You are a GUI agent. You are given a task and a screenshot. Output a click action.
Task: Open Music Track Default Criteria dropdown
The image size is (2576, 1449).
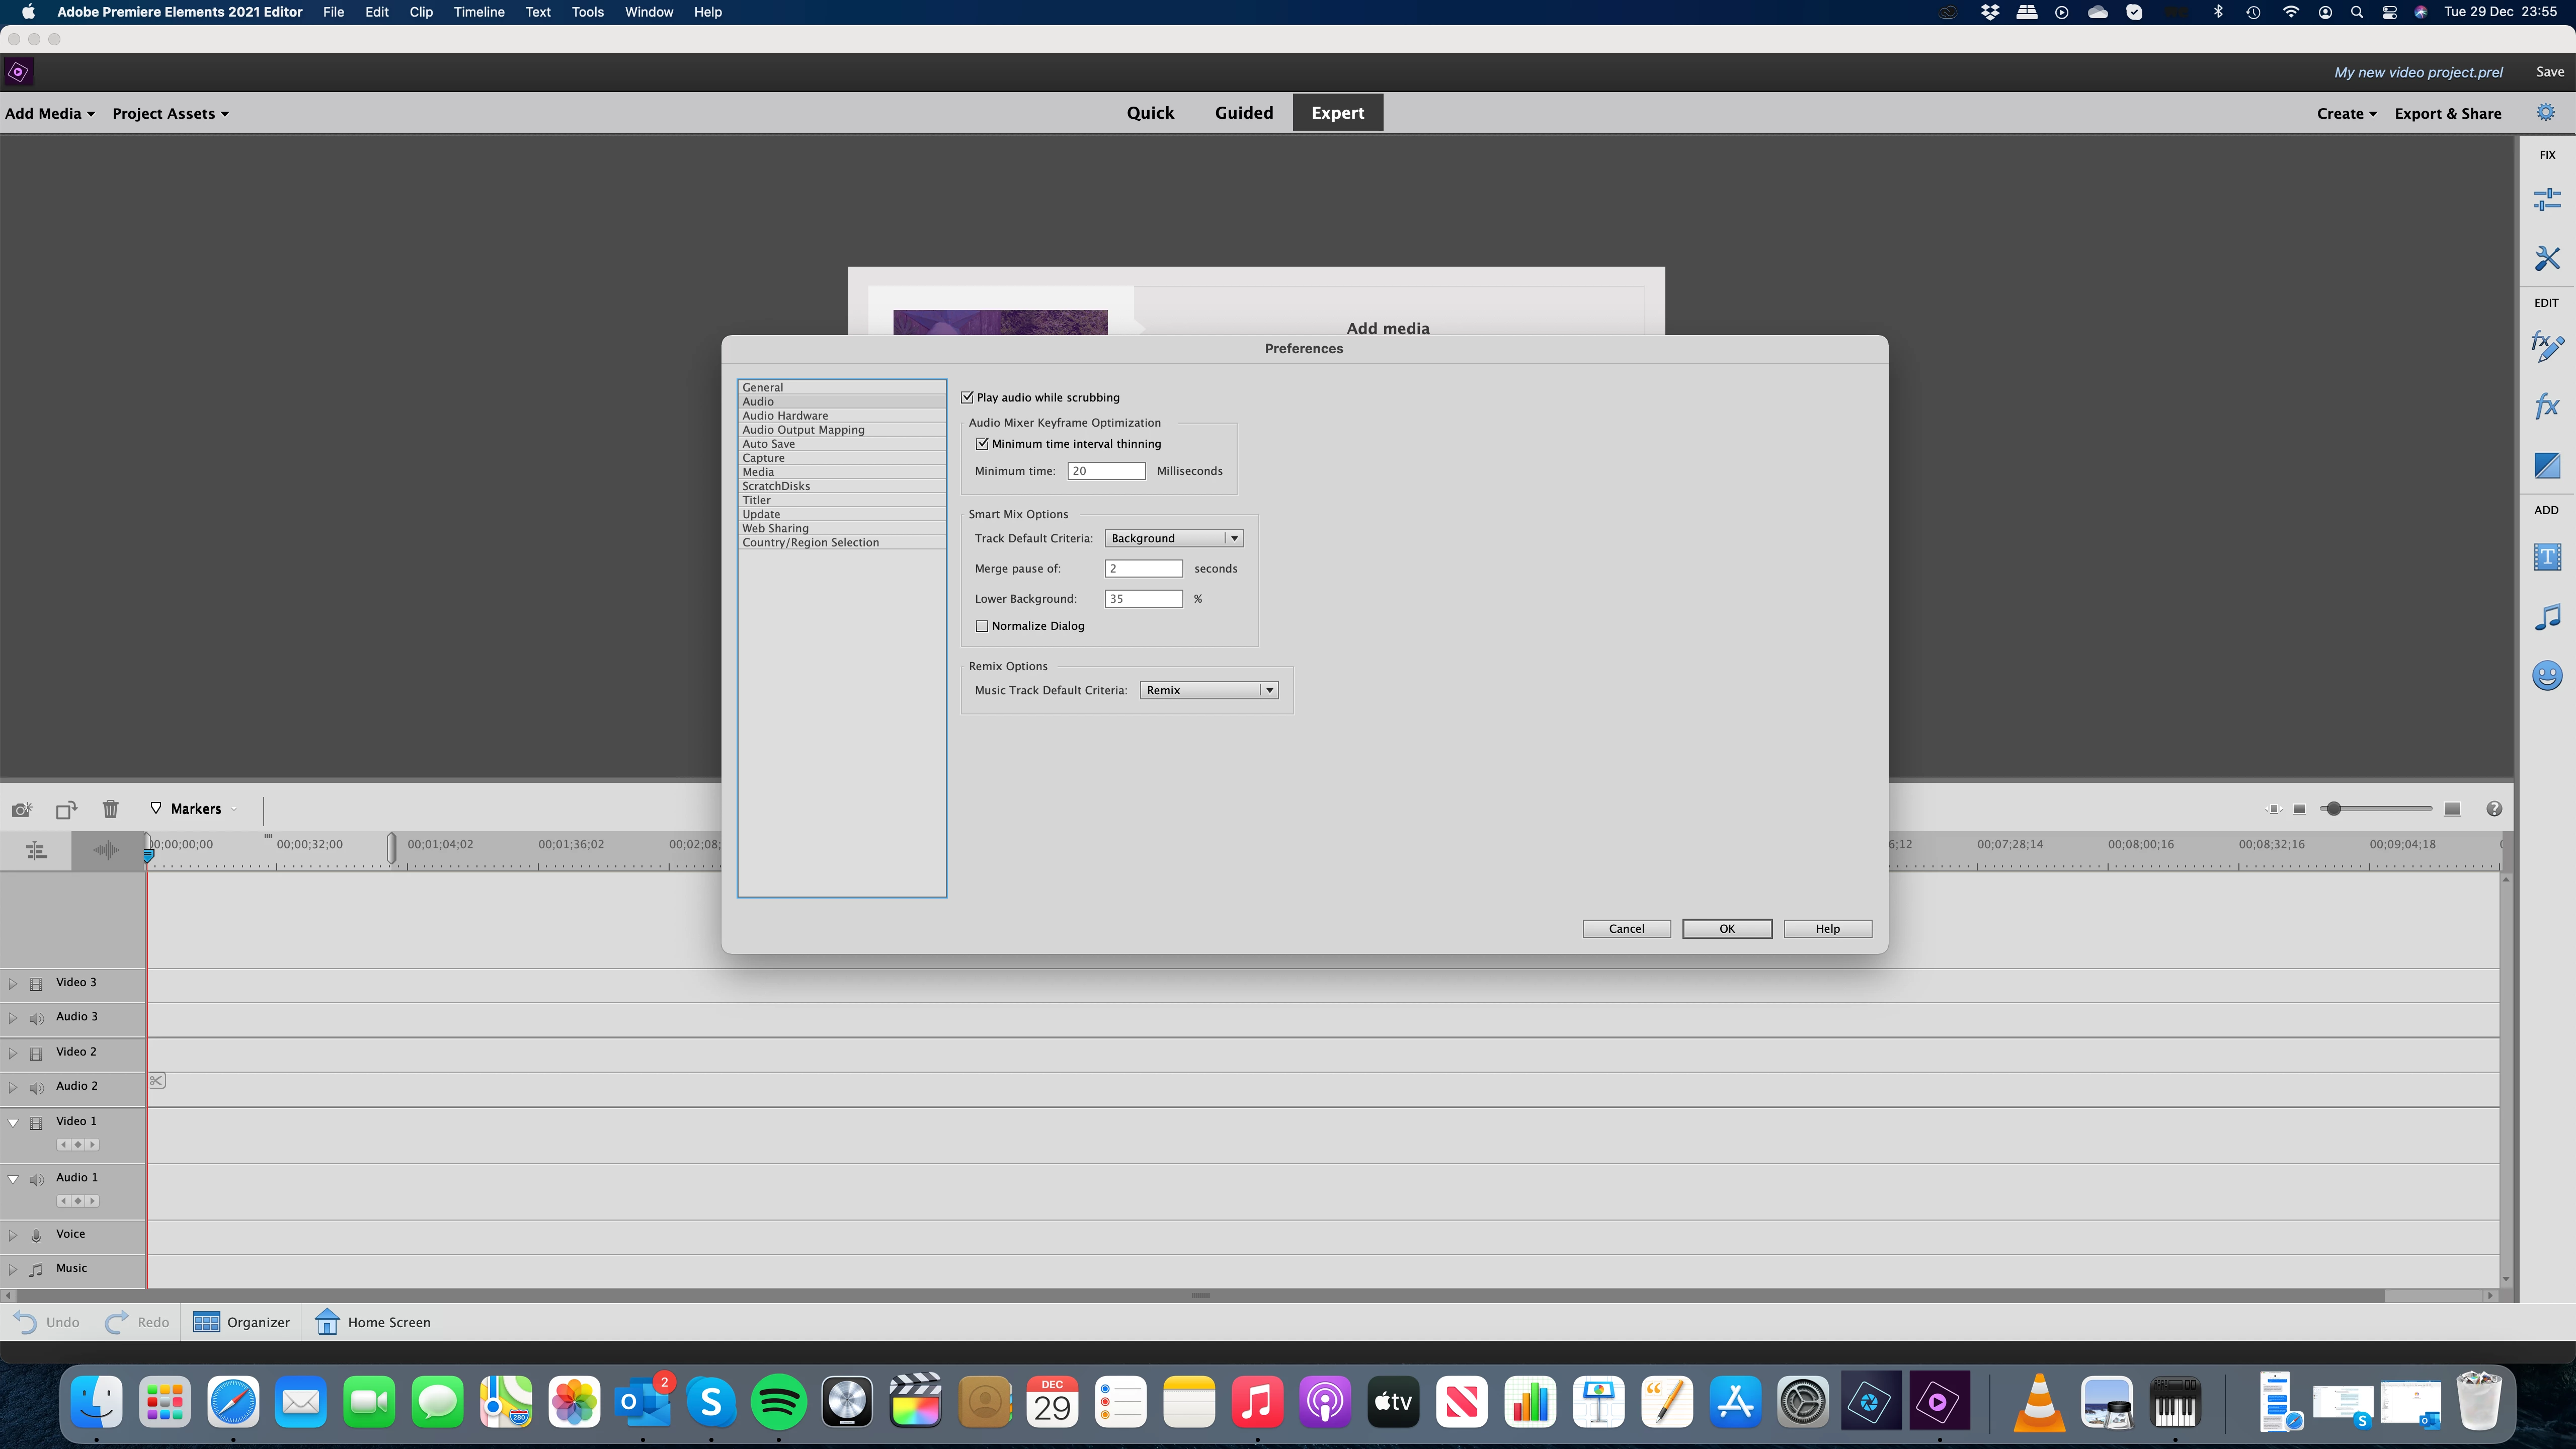point(1208,690)
